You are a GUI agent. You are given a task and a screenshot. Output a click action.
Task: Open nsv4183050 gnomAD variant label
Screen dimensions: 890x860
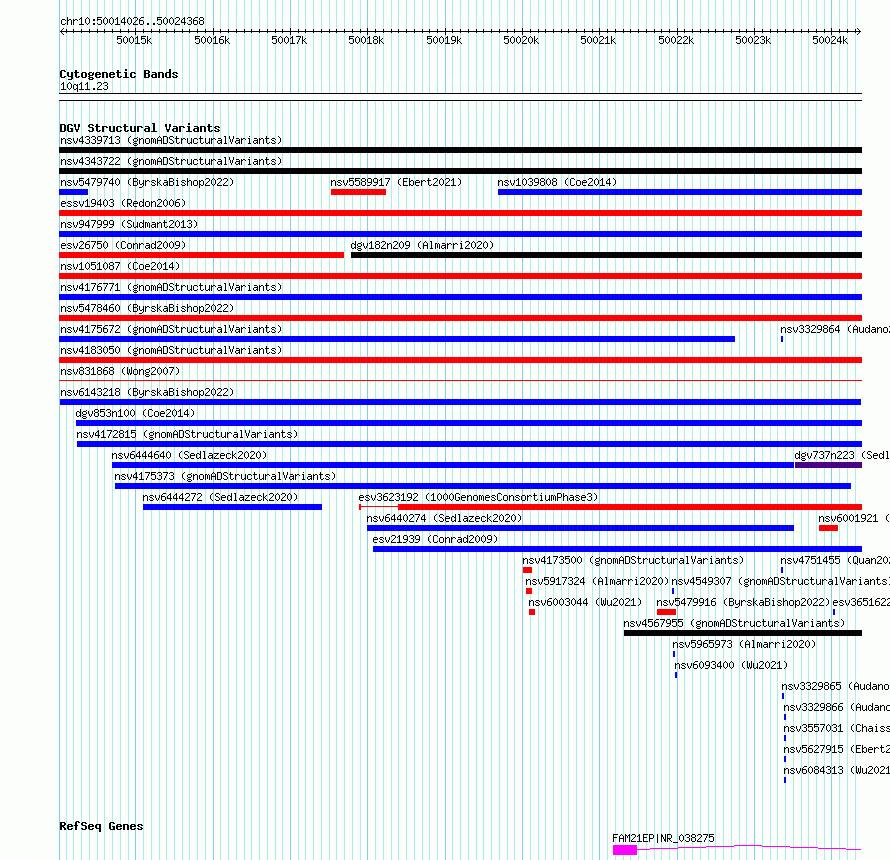(x=171, y=350)
